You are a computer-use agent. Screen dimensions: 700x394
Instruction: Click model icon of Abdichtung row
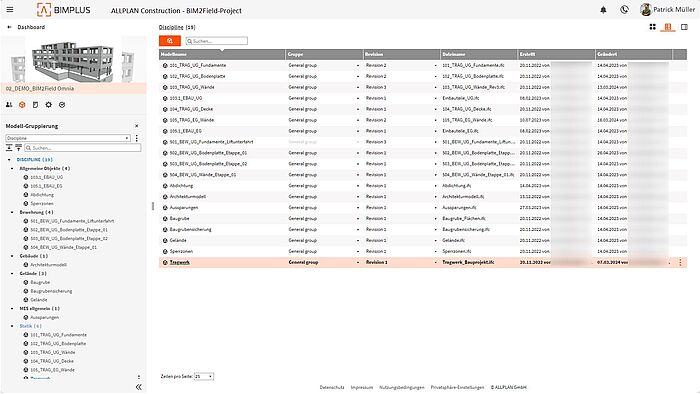[165, 186]
